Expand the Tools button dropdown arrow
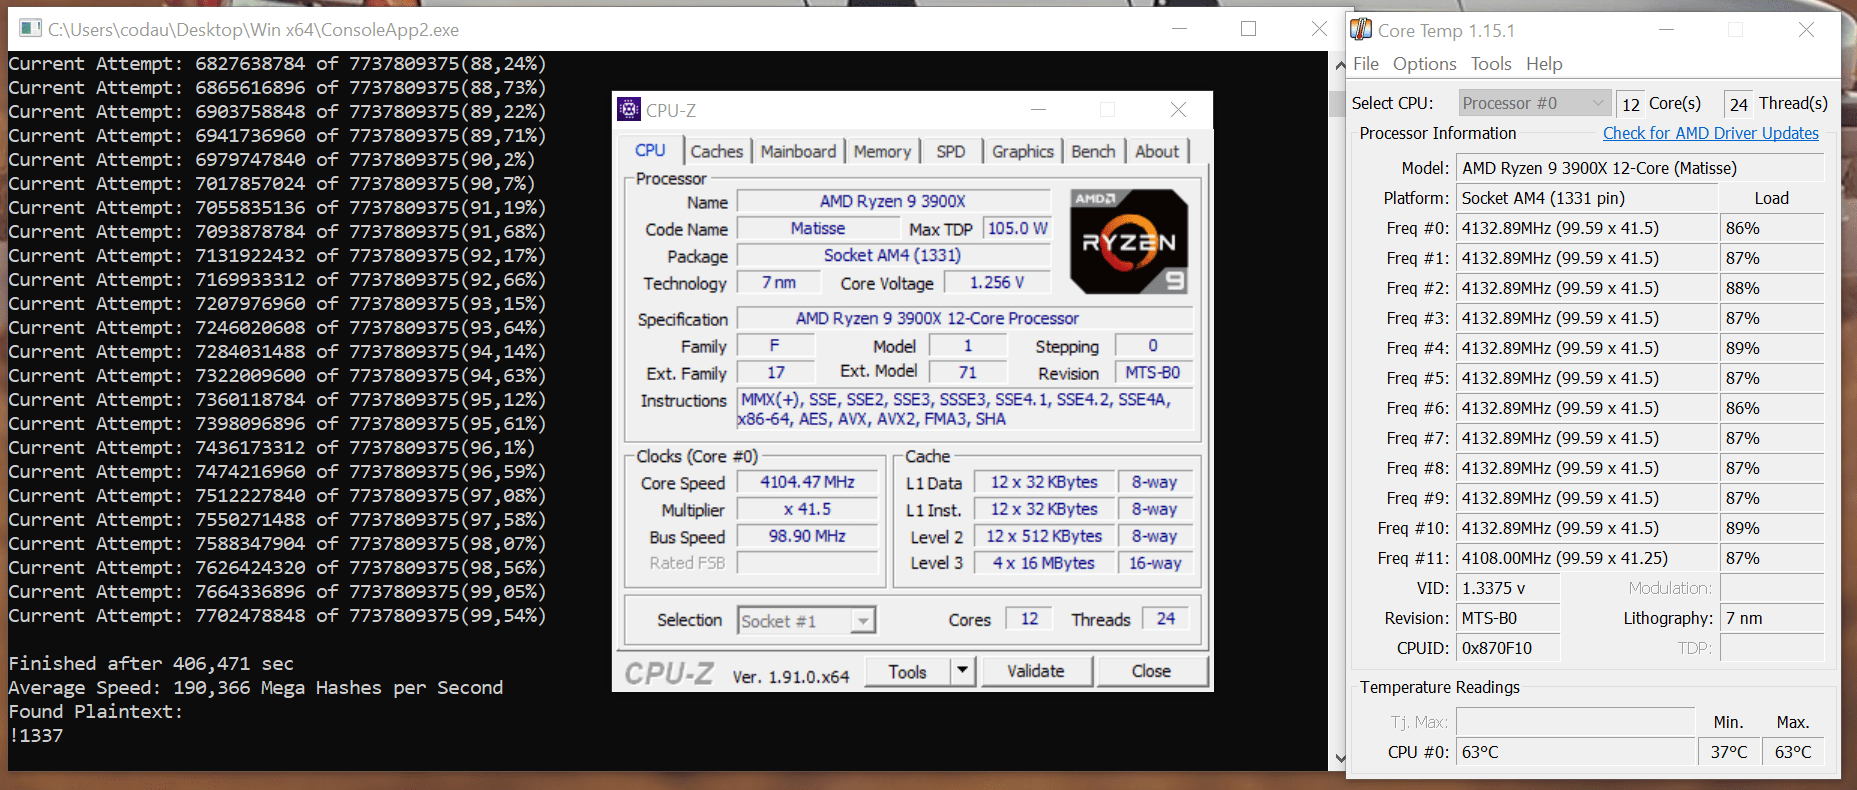The width and height of the screenshot is (1857, 790). (x=963, y=671)
